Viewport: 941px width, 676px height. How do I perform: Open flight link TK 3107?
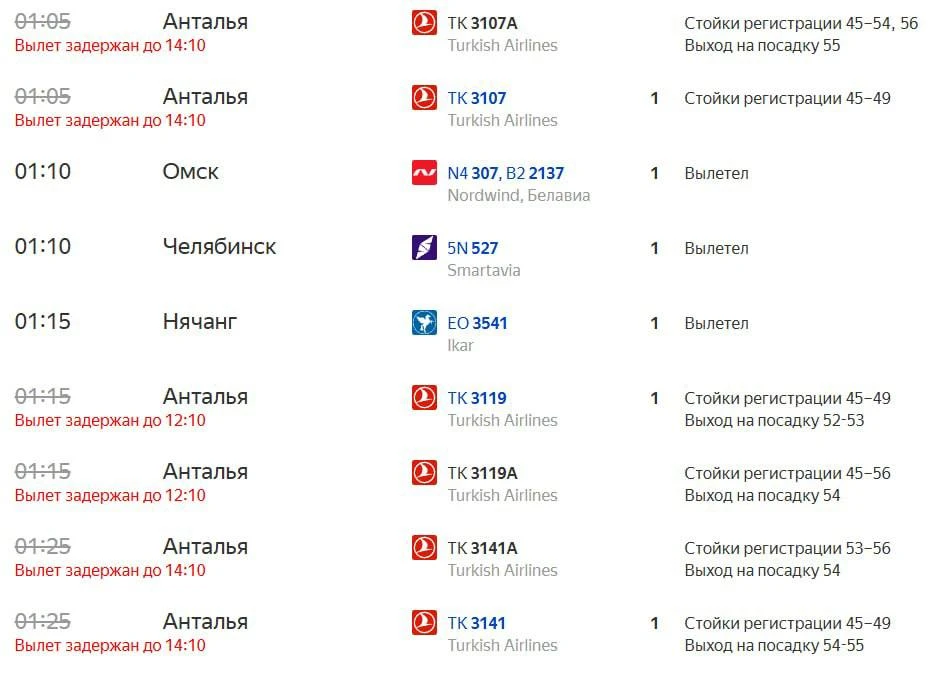[x=477, y=98]
